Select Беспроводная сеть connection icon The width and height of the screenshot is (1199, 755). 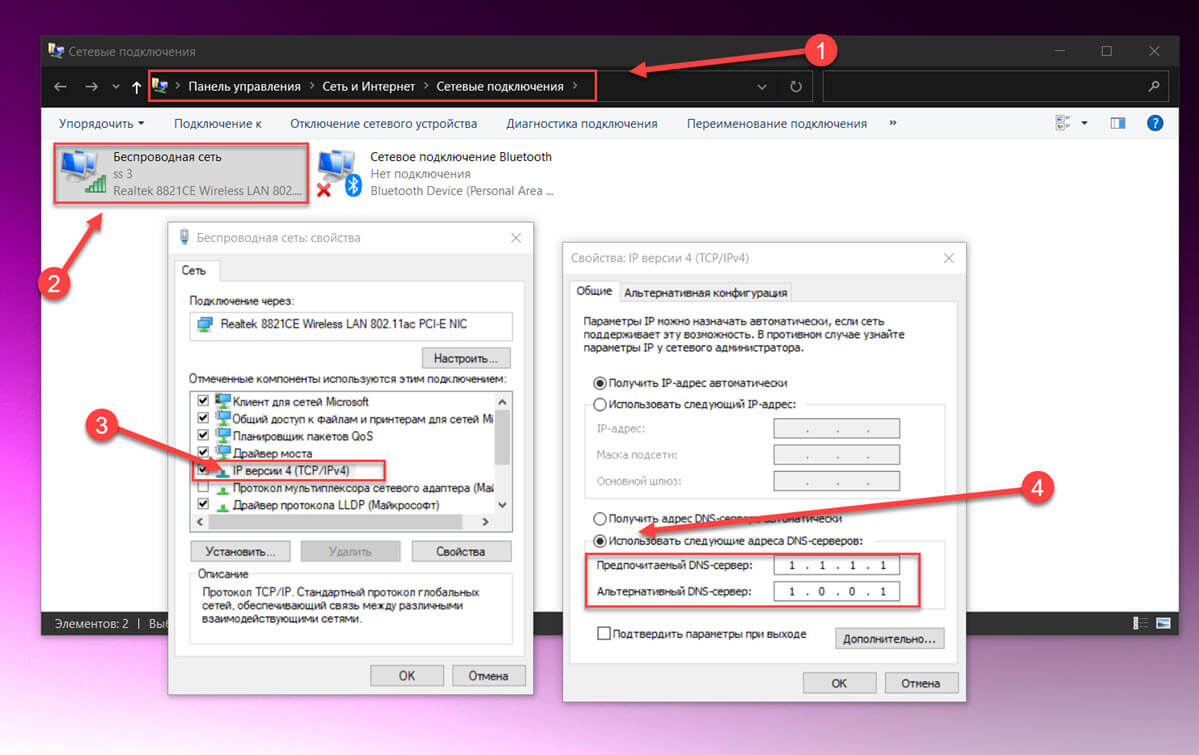pos(83,171)
